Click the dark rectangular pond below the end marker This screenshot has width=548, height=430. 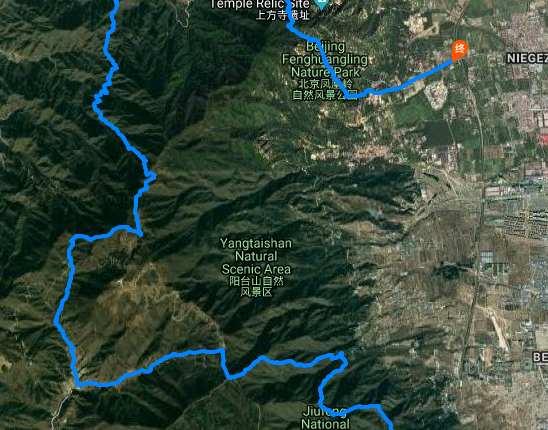point(438,133)
